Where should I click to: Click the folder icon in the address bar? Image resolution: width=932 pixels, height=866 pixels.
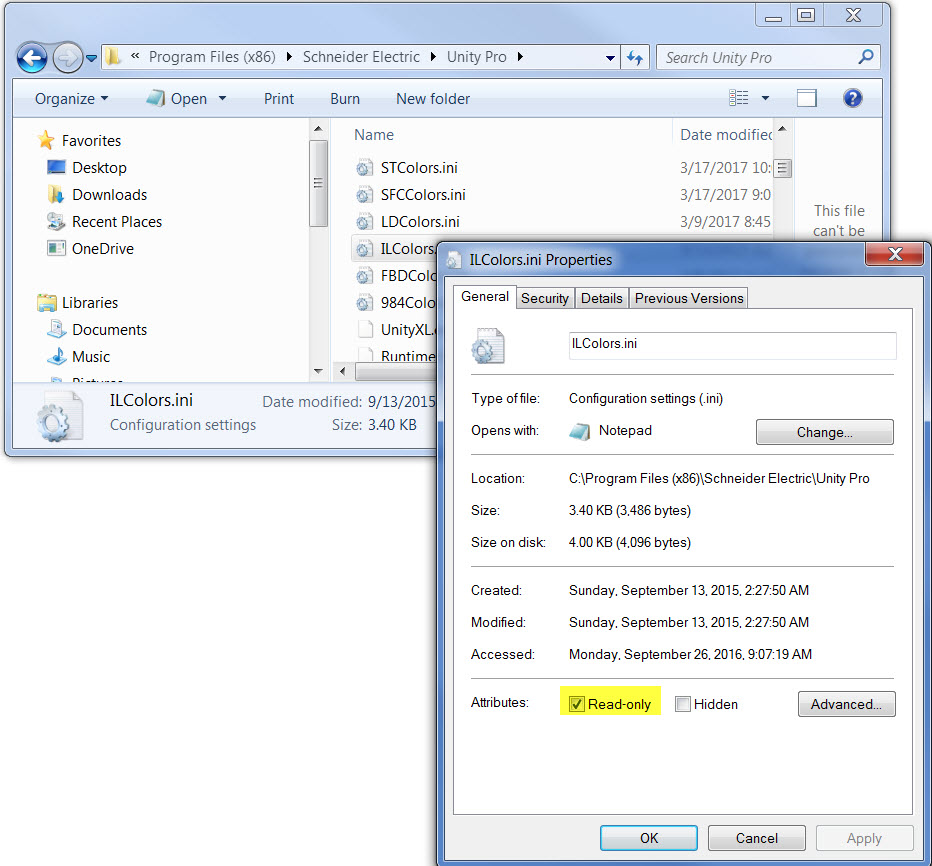113,56
